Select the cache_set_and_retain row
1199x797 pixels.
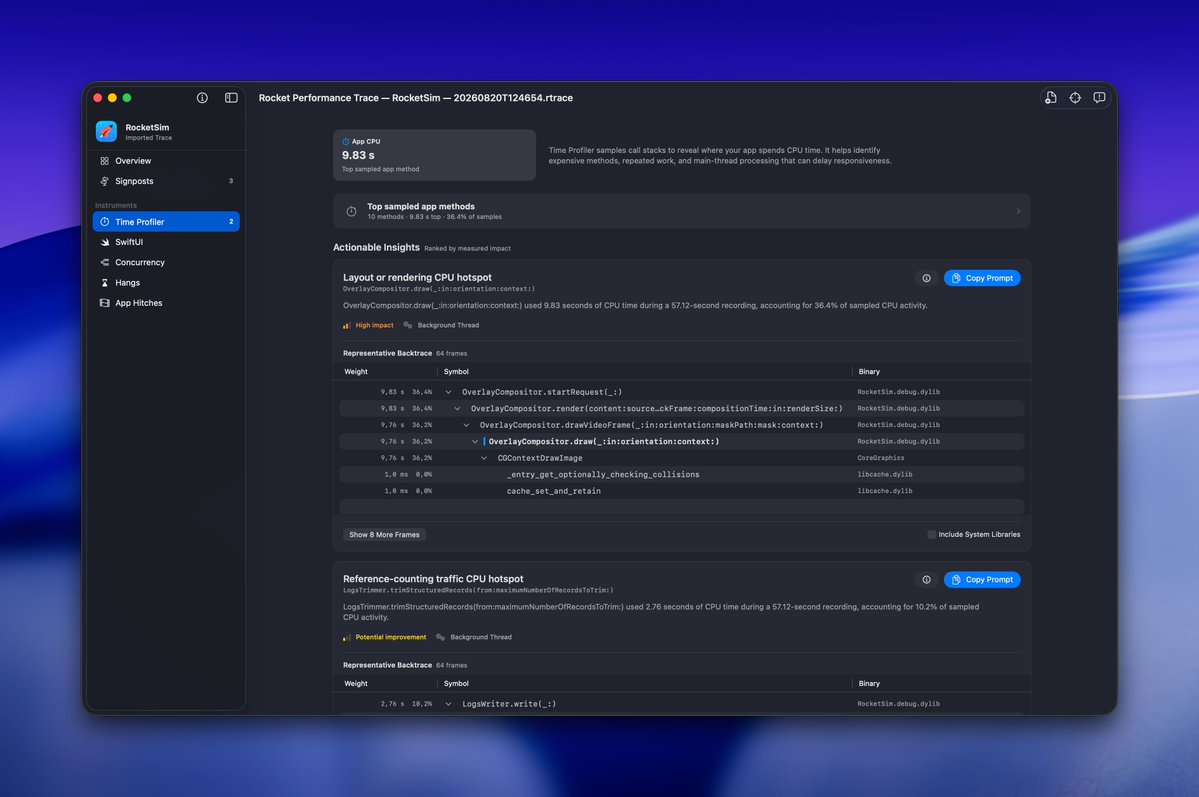coord(681,491)
